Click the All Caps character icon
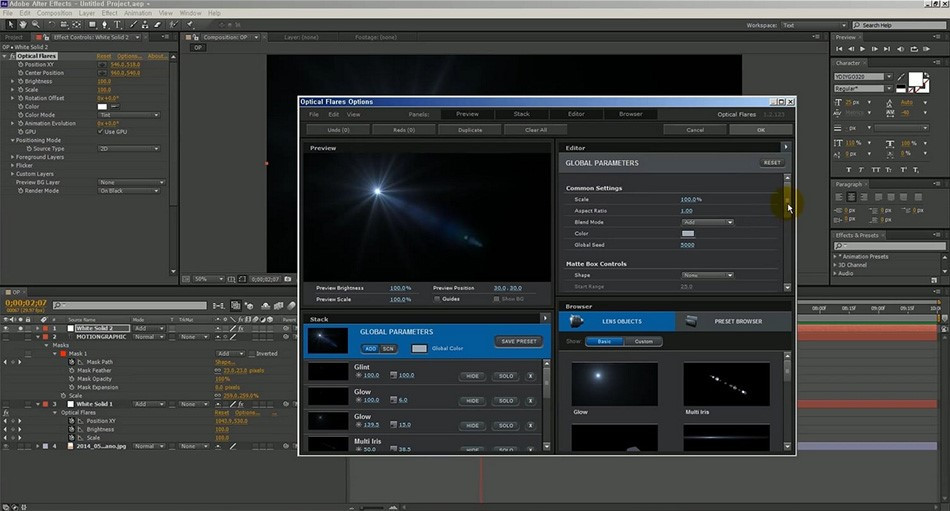 pos(876,170)
